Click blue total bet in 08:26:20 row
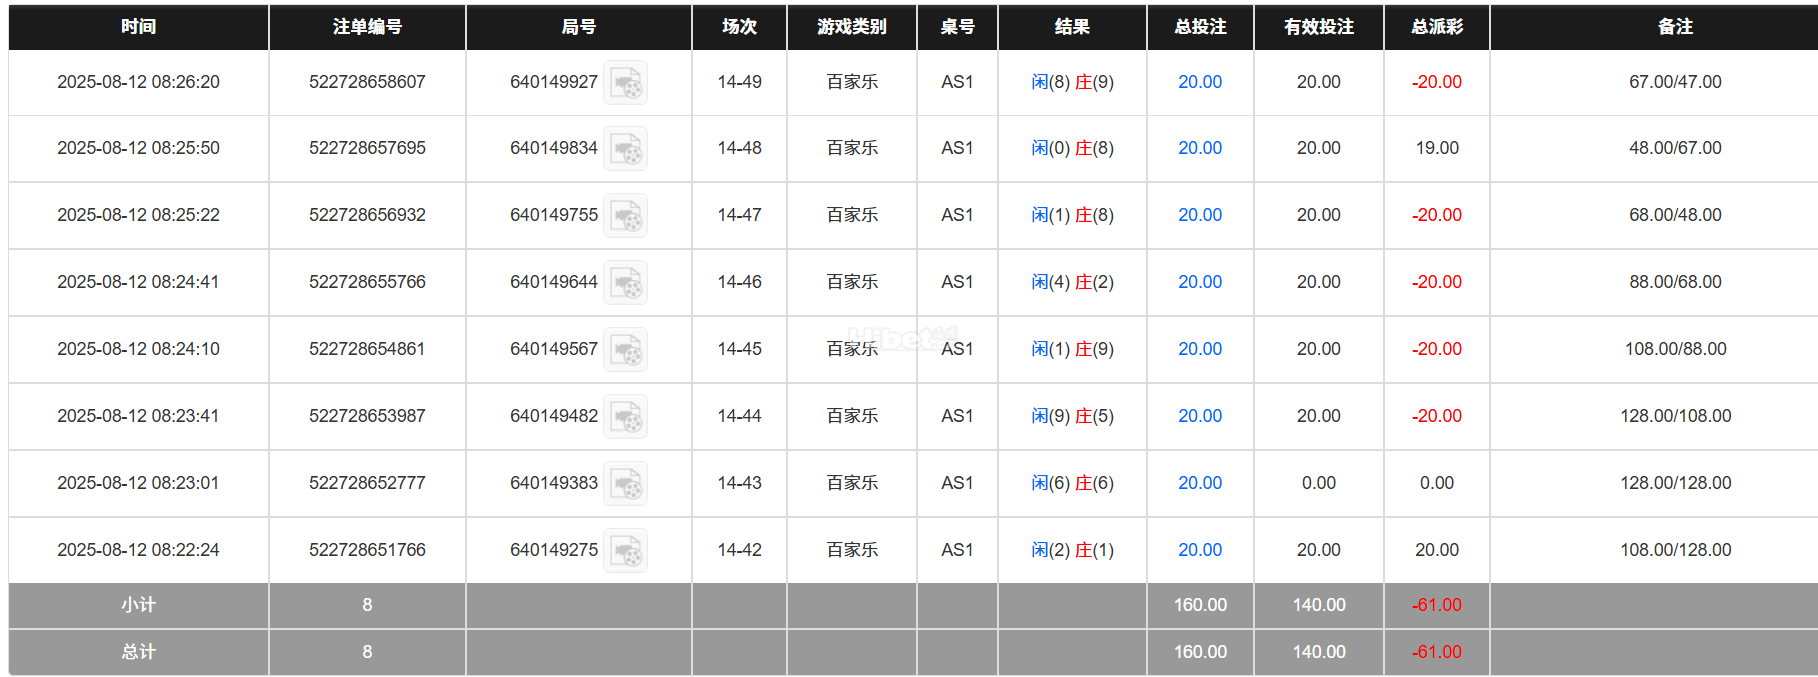 click(1199, 82)
